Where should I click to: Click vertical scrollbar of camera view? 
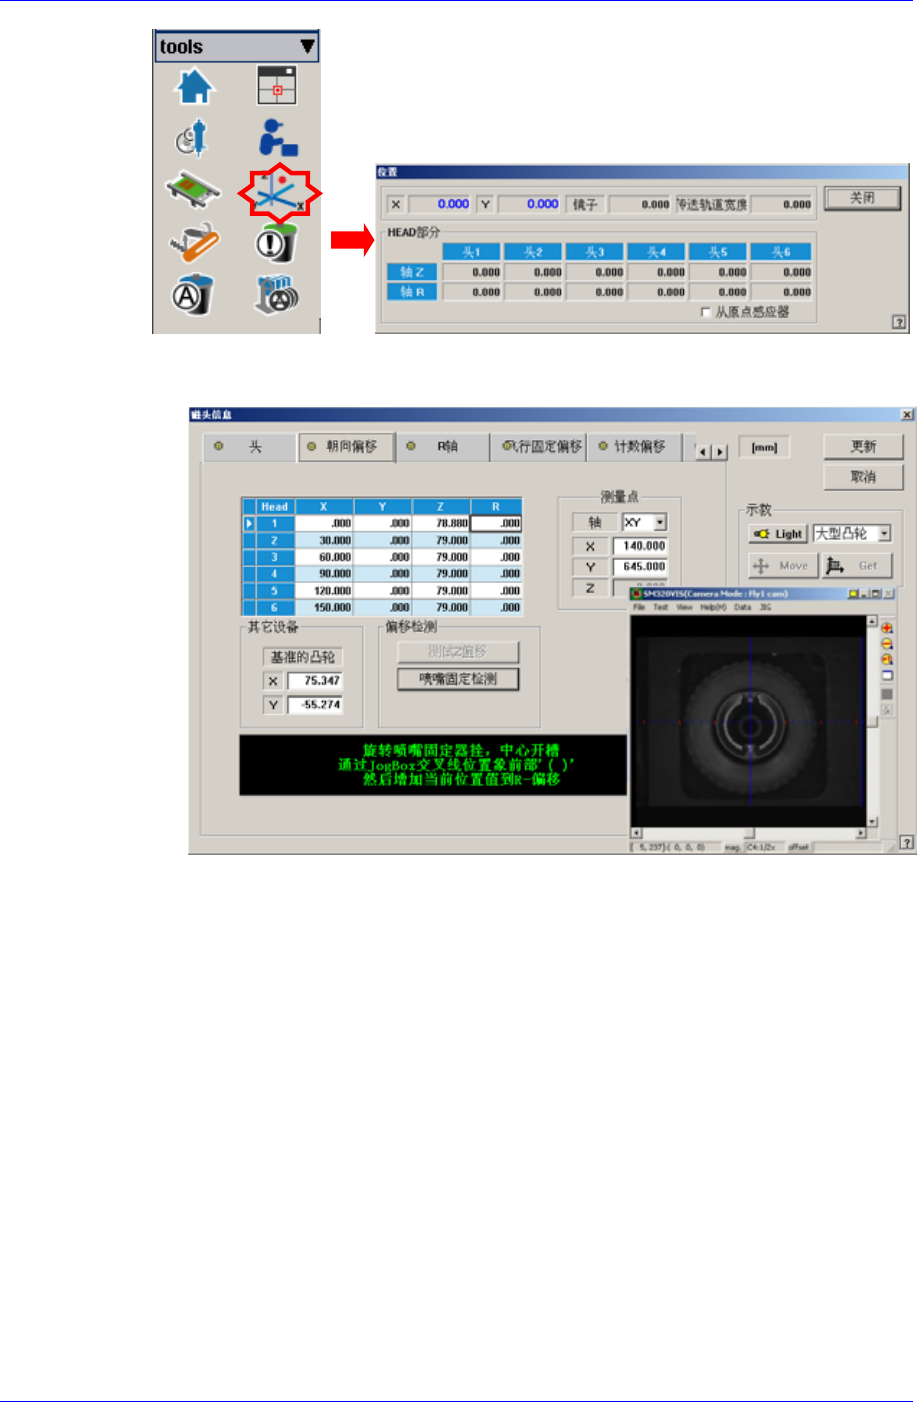point(873,720)
